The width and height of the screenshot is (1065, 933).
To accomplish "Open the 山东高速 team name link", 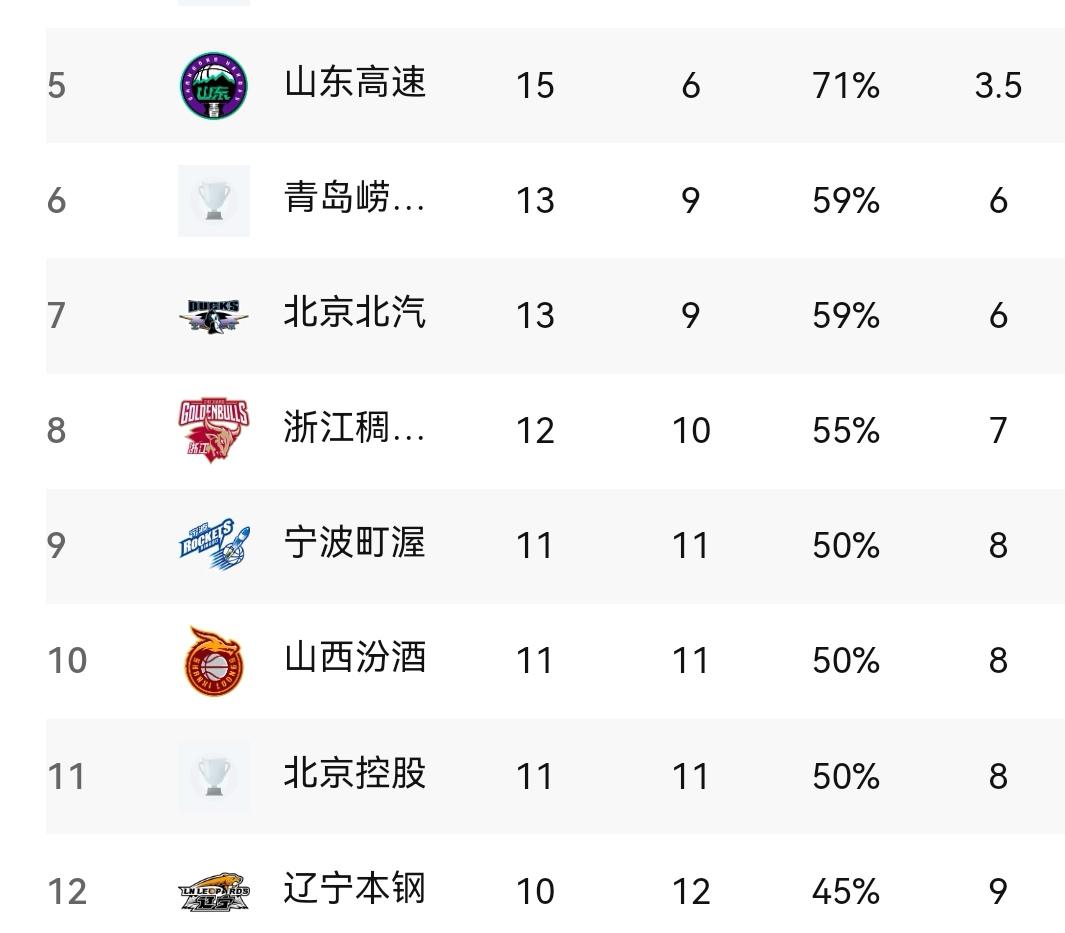I will point(355,84).
